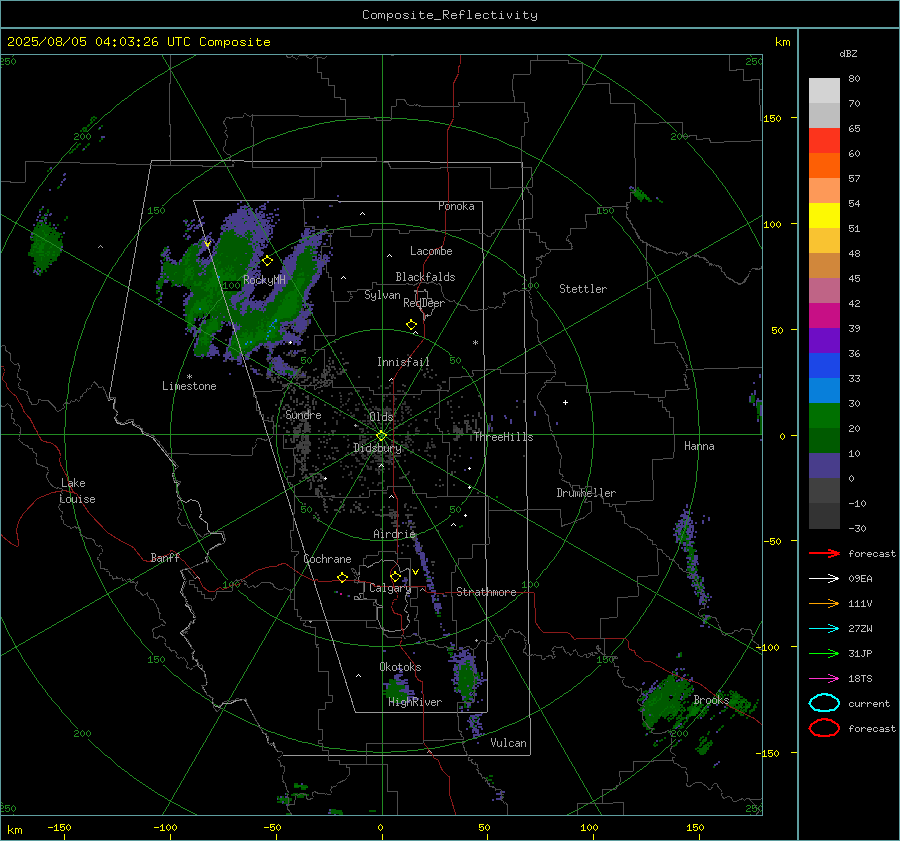Click the 'Didsbury' map label
The image size is (900, 841).
pyautogui.click(x=377, y=448)
